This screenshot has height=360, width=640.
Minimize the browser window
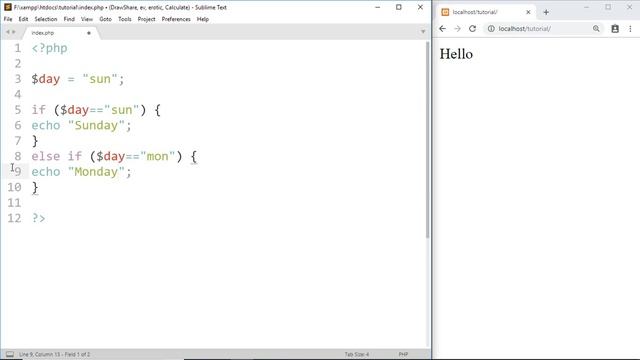coord(587,7)
